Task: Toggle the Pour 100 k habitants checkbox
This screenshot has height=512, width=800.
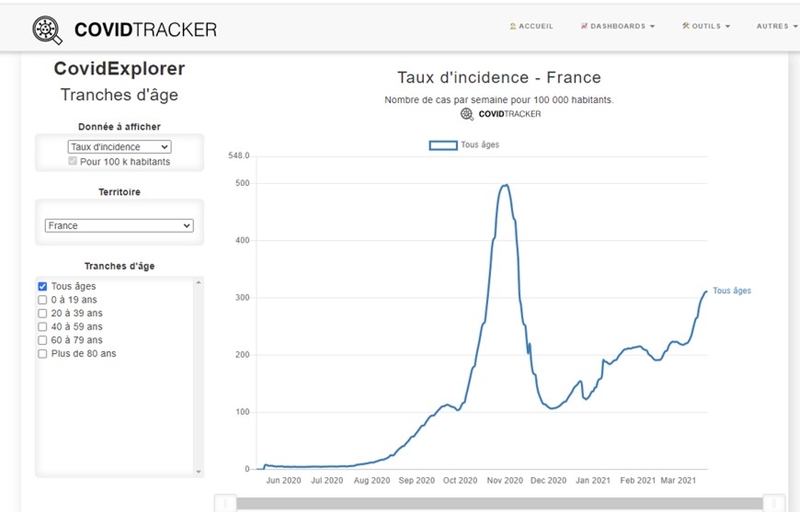Action: coord(72,161)
